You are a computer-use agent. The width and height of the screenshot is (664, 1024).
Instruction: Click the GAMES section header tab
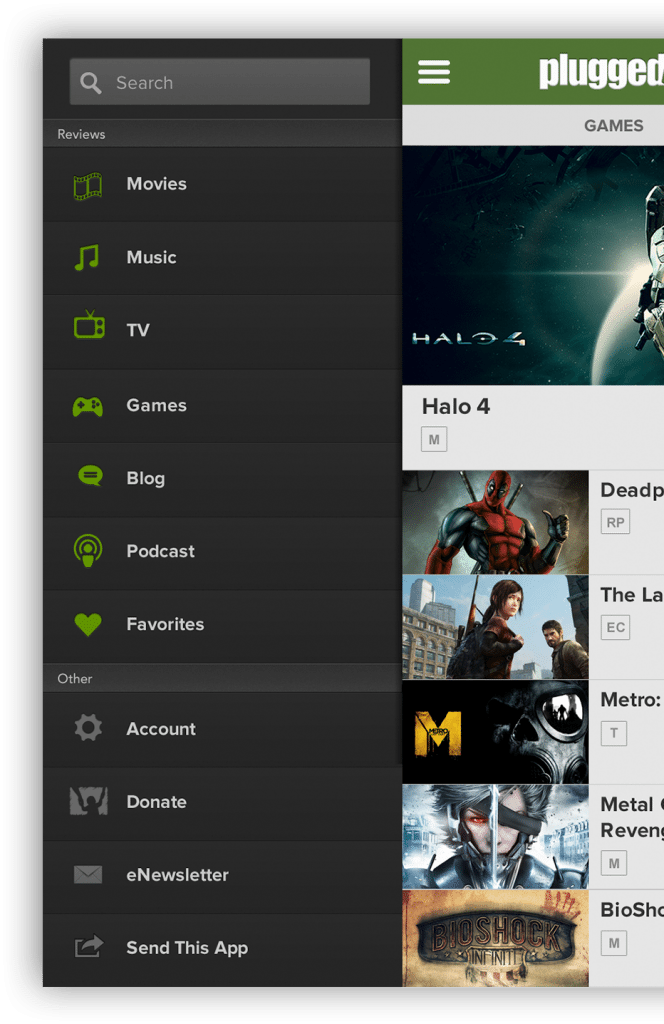coord(614,125)
